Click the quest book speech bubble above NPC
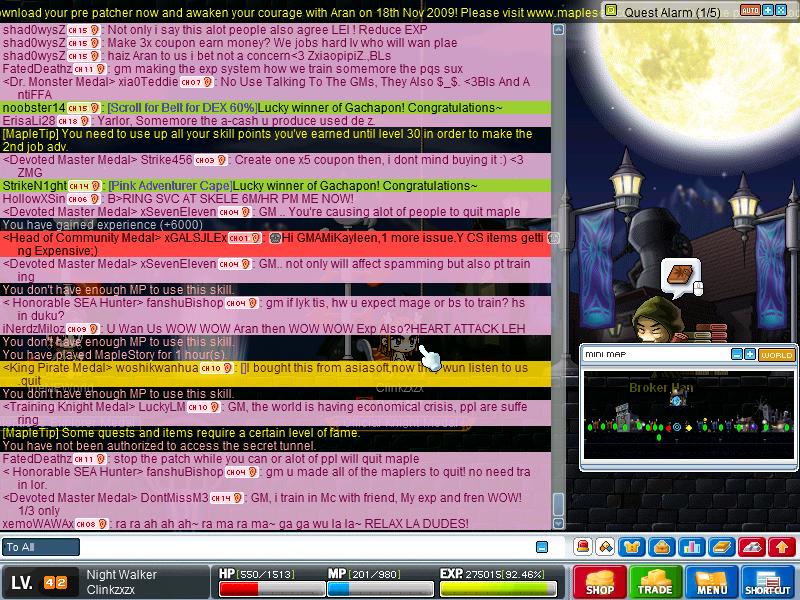Image resolution: width=800 pixels, height=600 pixels. click(x=681, y=277)
